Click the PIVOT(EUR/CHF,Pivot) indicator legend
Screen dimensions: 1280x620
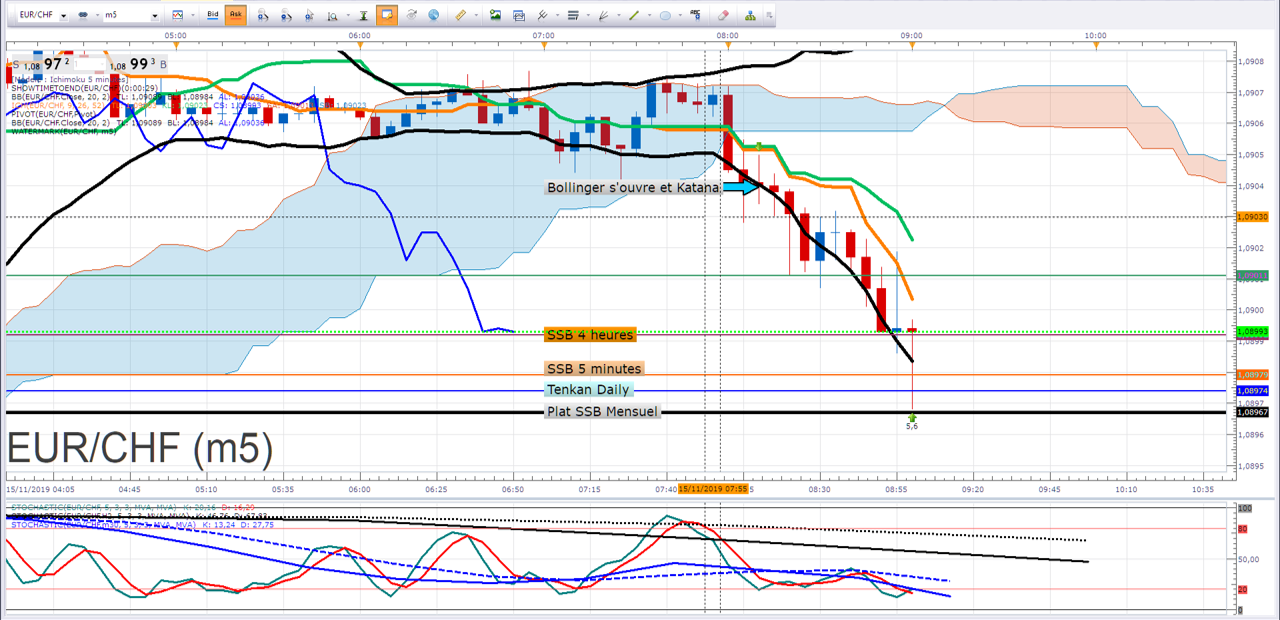tap(54, 114)
